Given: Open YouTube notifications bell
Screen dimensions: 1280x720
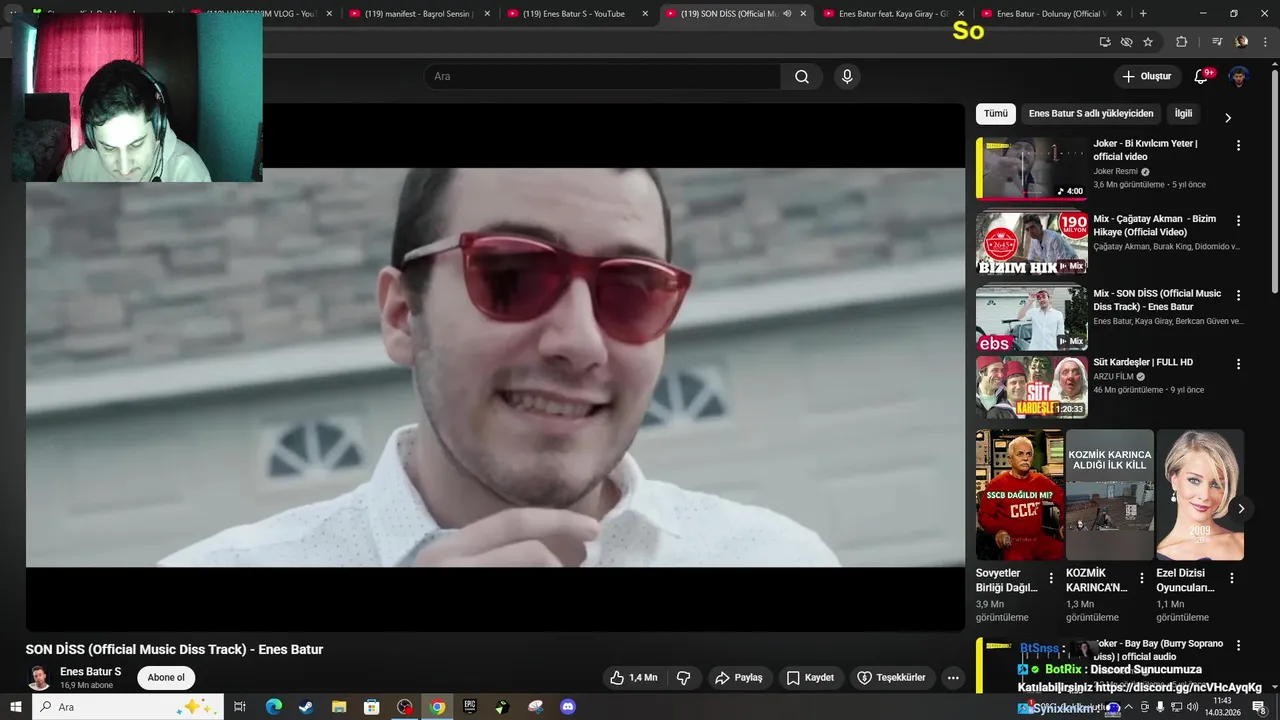Looking at the screenshot, I should pyautogui.click(x=1202, y=77).
